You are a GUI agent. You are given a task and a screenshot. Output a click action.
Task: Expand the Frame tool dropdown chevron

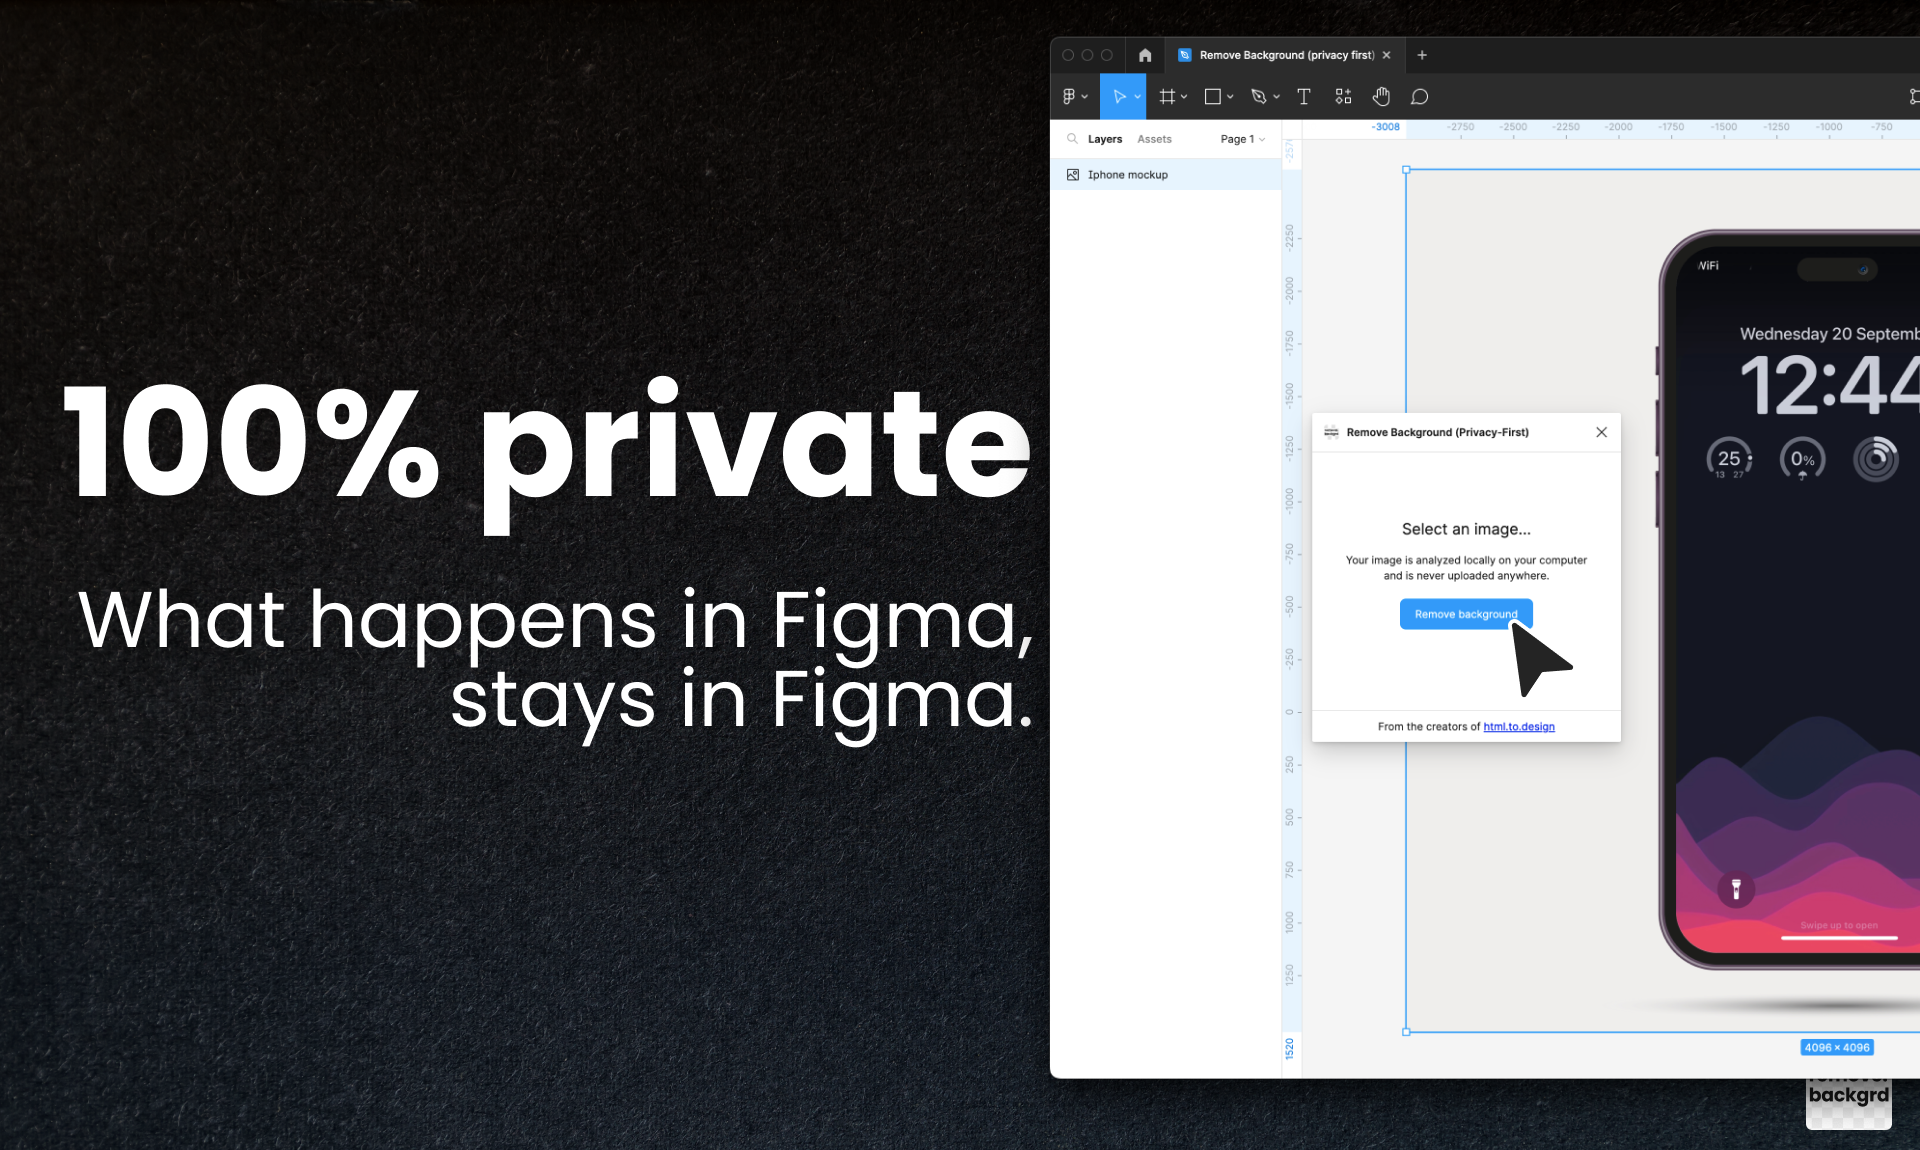pos(1184,97)
